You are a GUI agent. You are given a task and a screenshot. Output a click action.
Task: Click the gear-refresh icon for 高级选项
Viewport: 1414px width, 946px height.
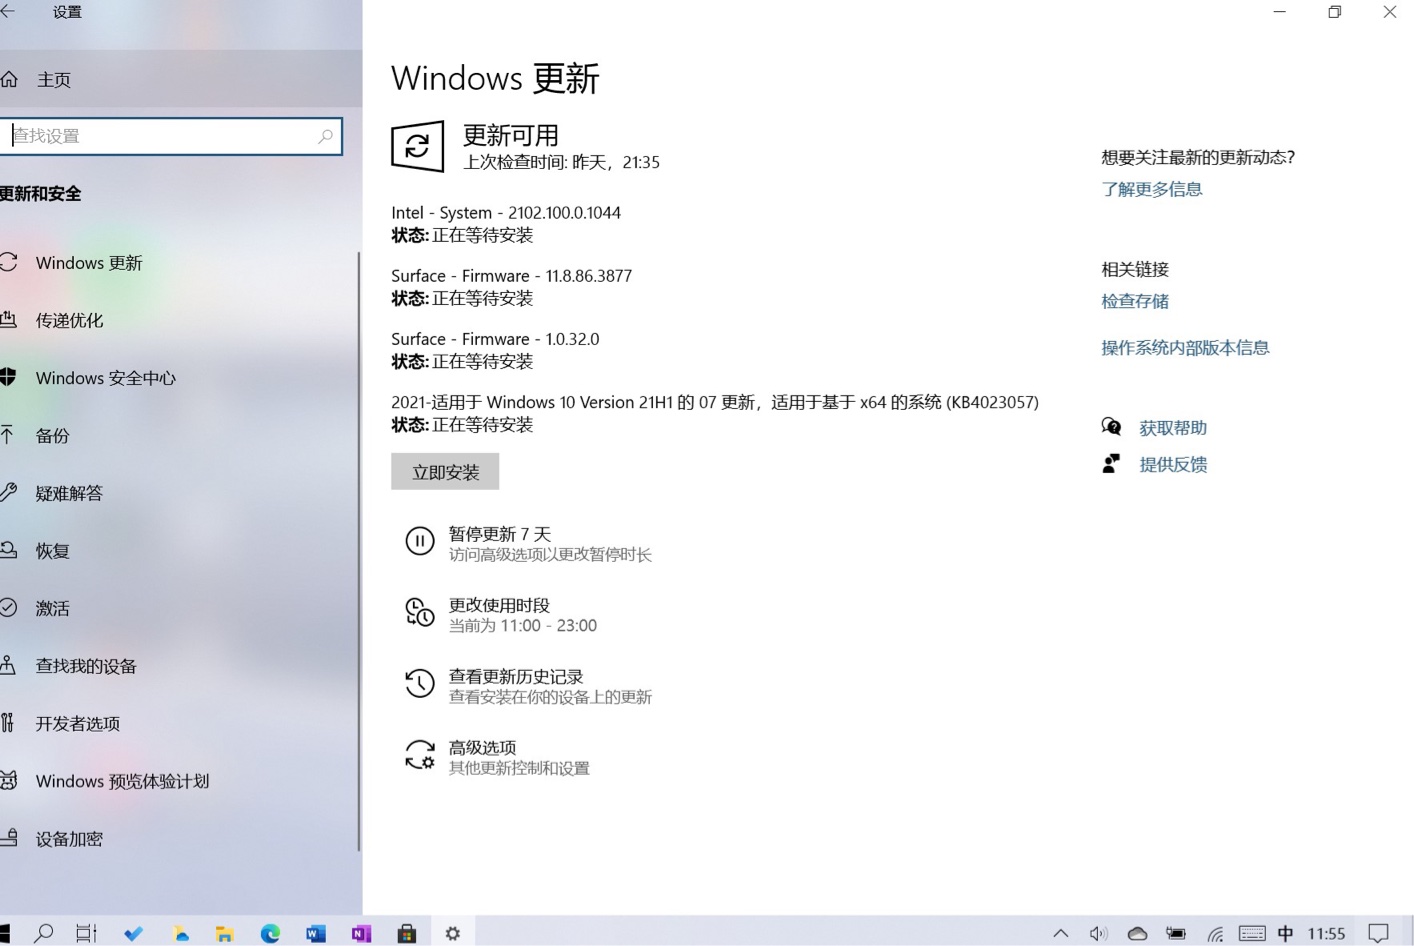419,755
